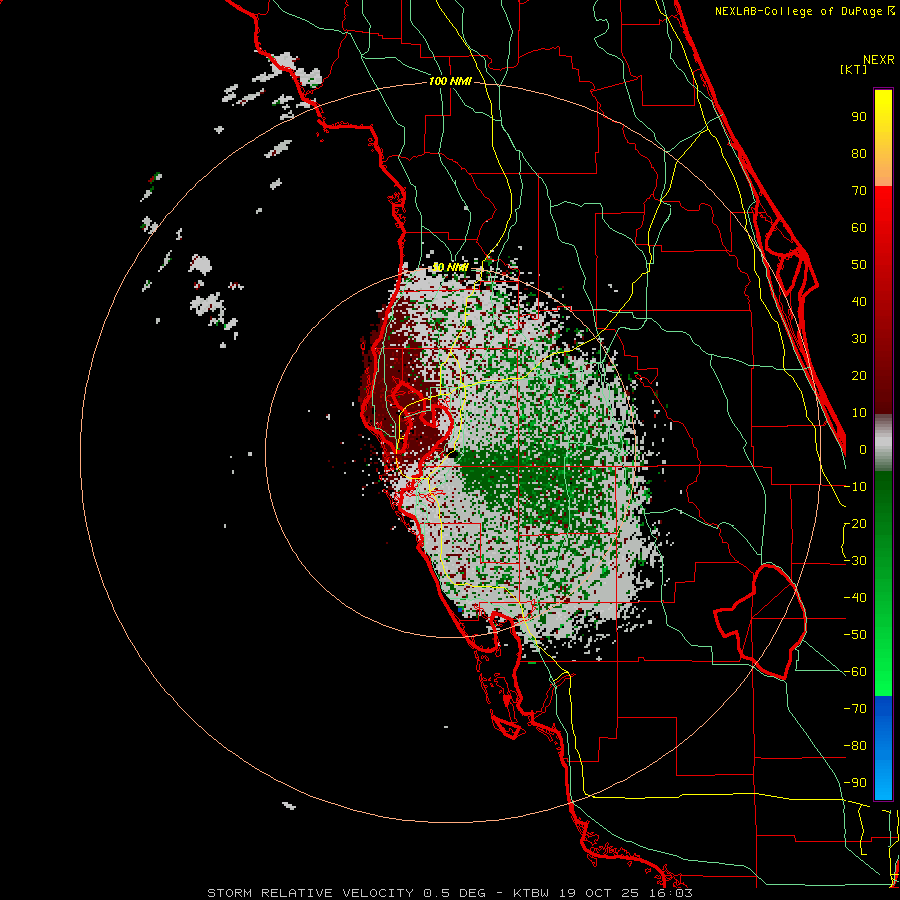Click the "-80" scale value

point(855,746)
